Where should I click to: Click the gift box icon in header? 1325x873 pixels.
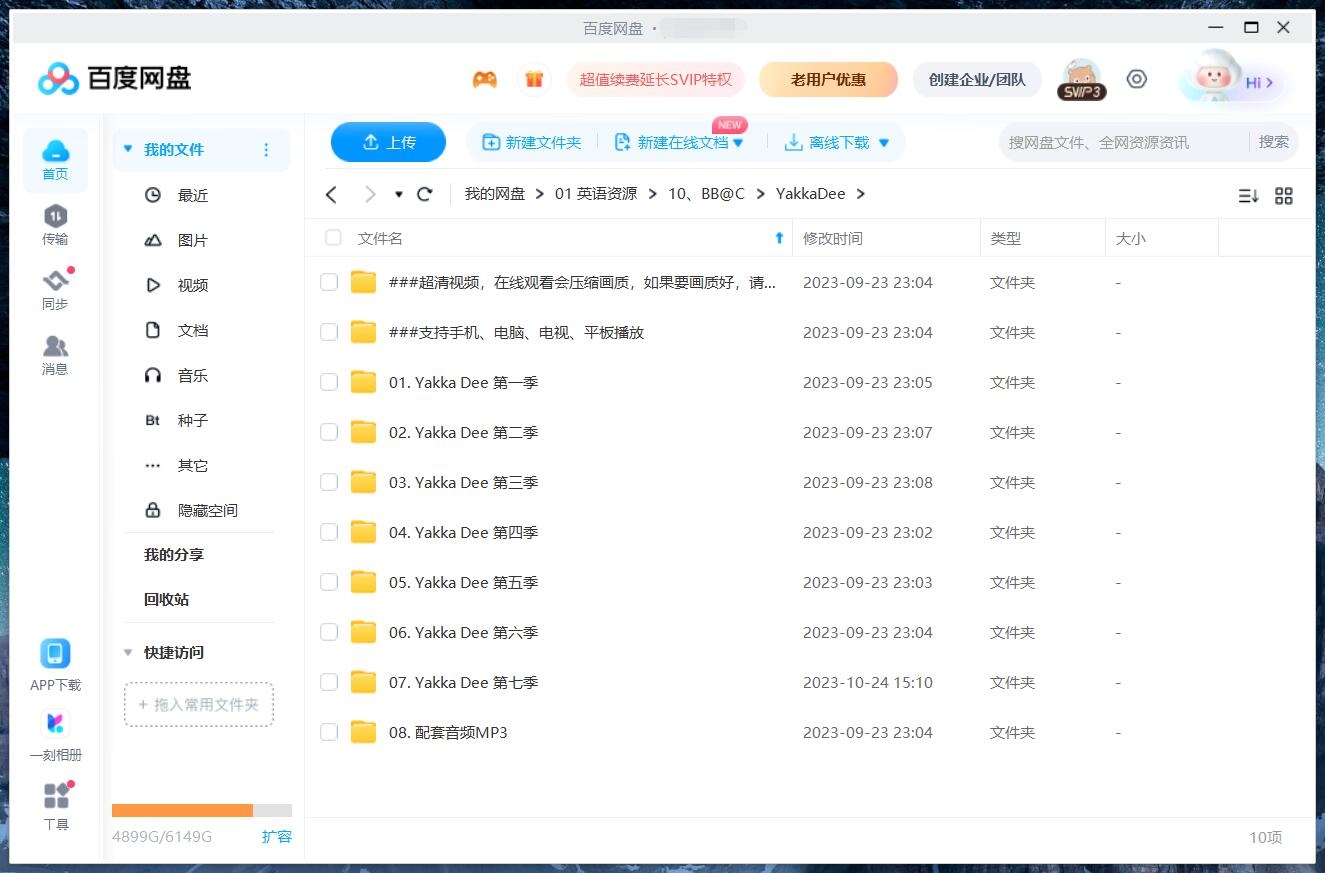[x=534, y=79]
